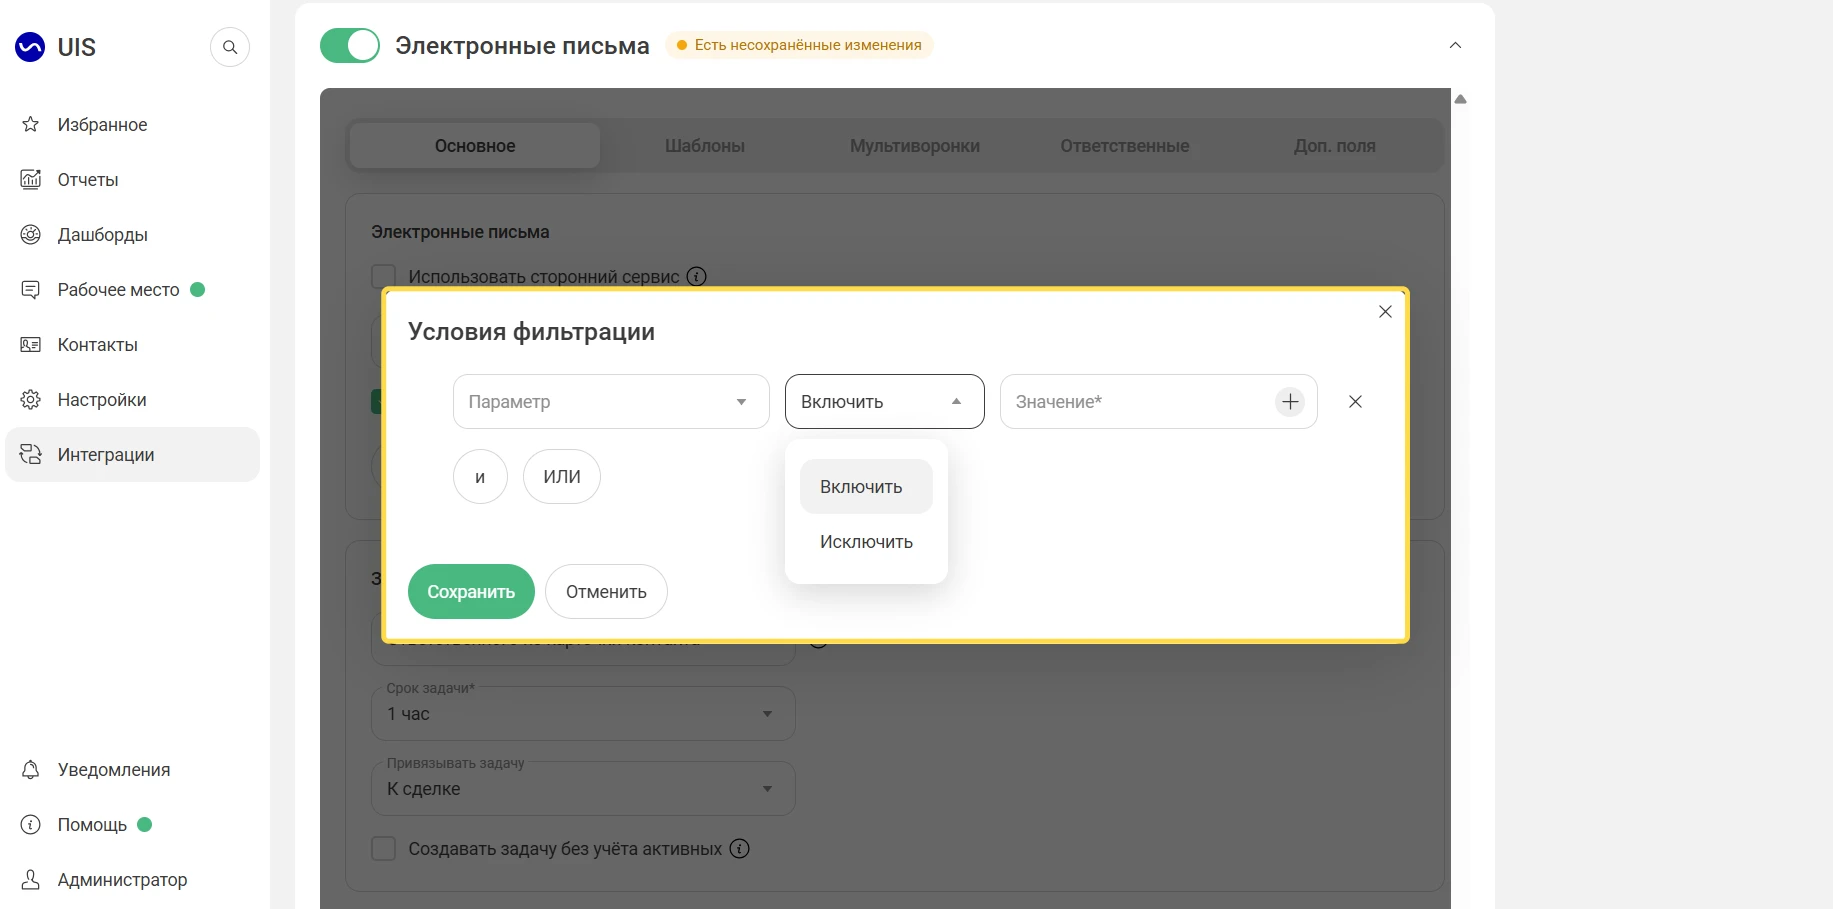Open Избранное star icon in sidebar
The image size is (1833, 909).
click(x=31, y=124)
